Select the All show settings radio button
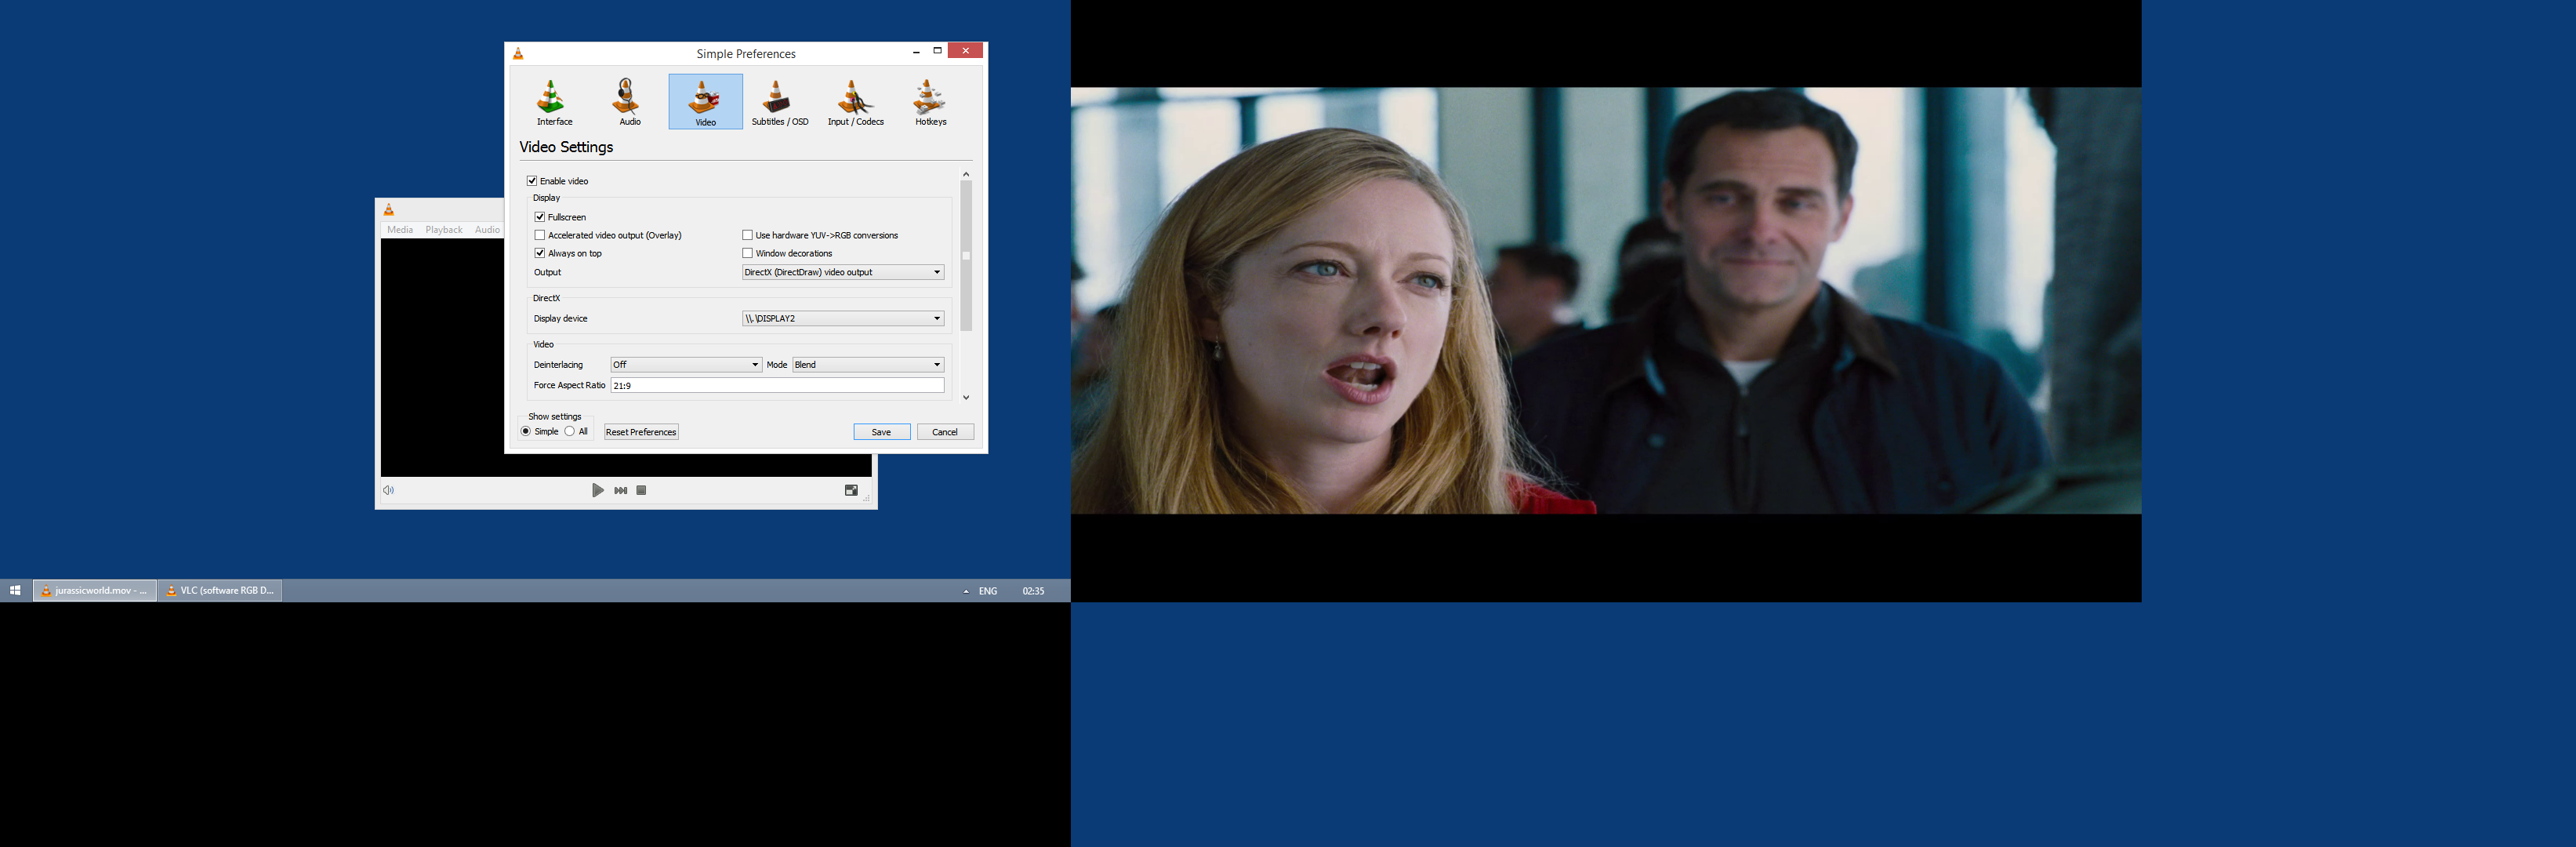Image resolution: width=2576 pixels, height=847 pixels. tap(570, 432)
